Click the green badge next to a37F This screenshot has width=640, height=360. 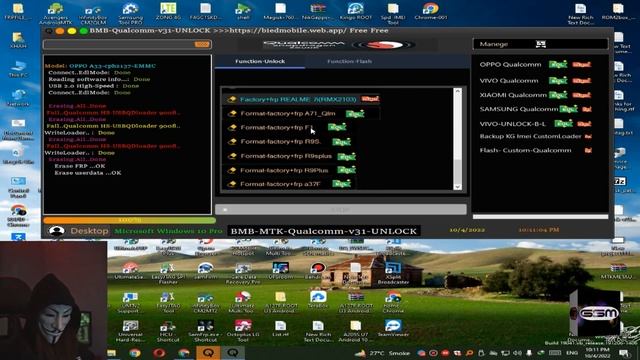tap(341, 184)
